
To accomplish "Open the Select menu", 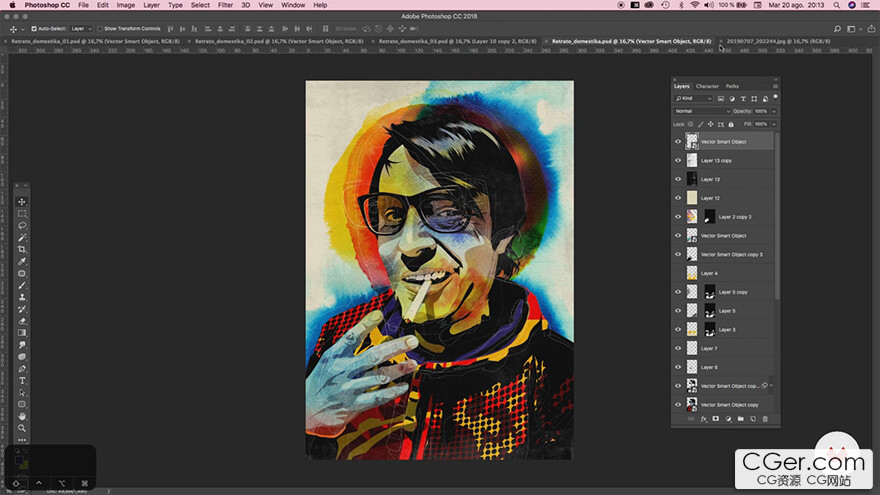I will point(200,5).
